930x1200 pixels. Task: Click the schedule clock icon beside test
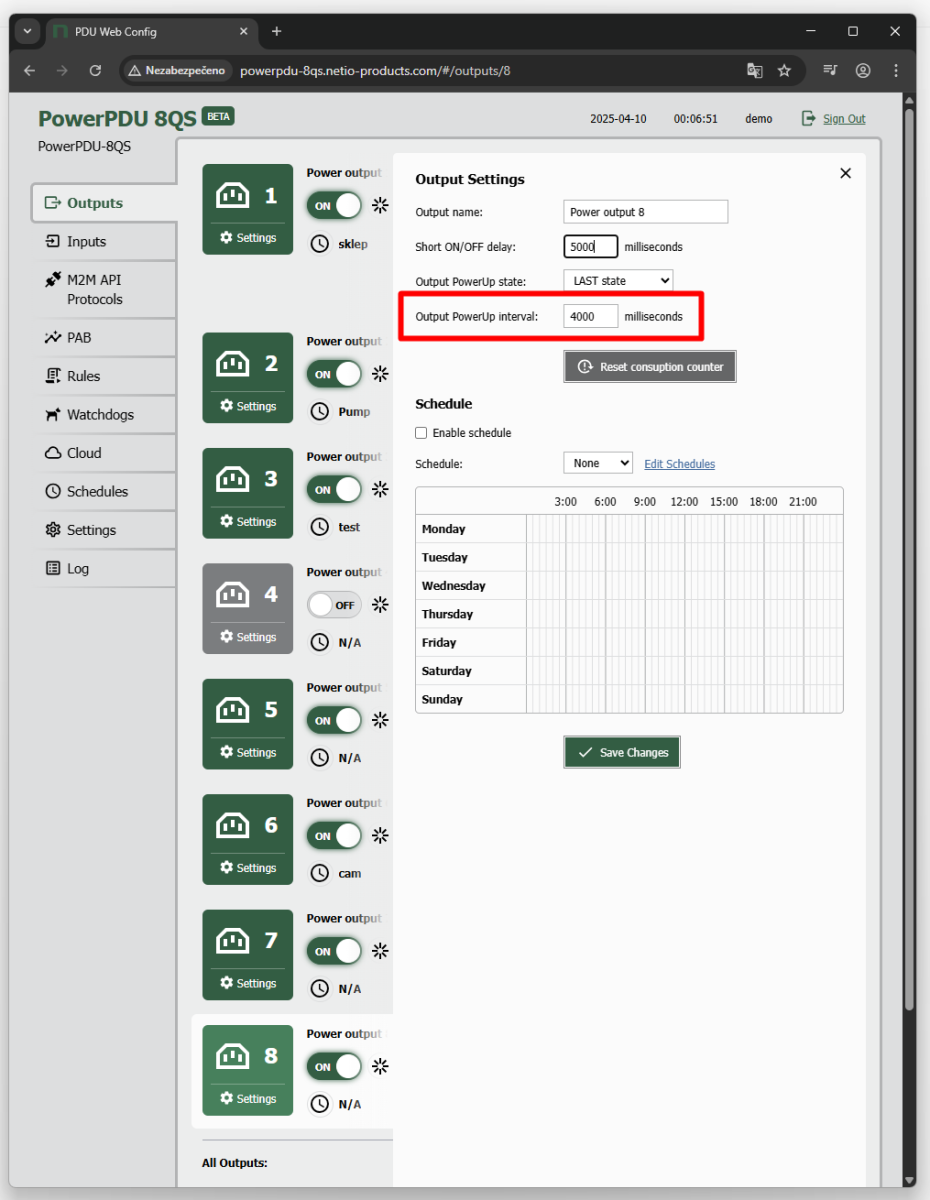(x=319, y=527)
